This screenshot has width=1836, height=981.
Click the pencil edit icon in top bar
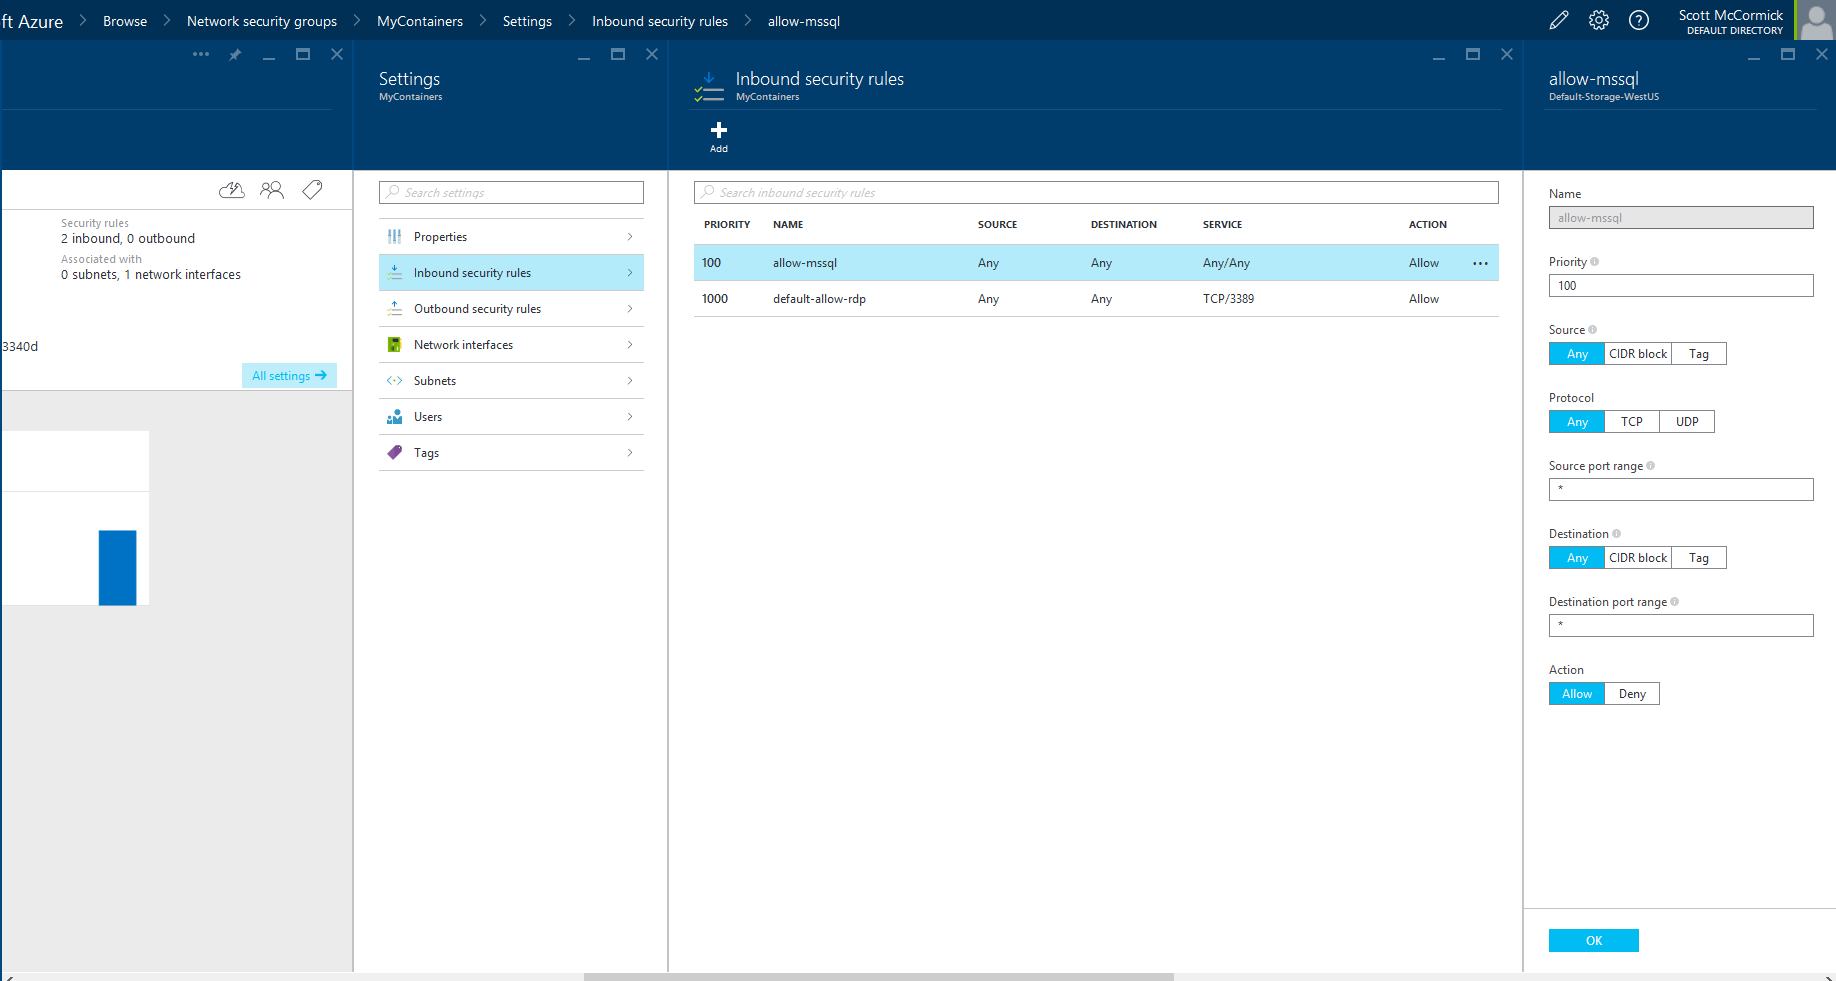[1558, 20]
